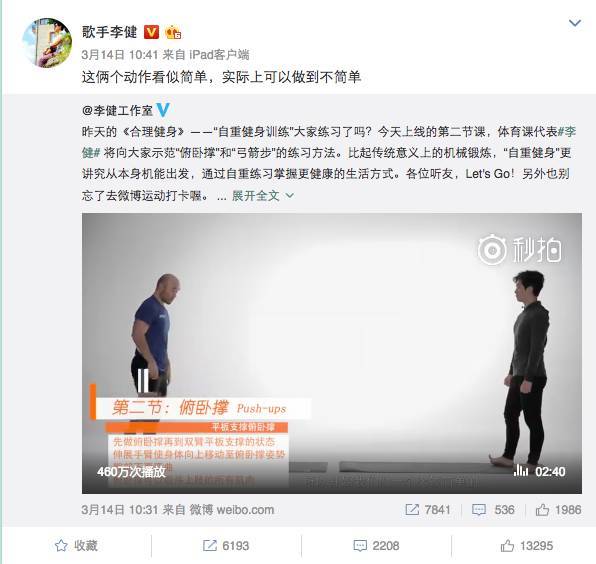Screen dimensions: 596x564
Task: Open the 2208 comments section
Action: click(x=376, y=545)
